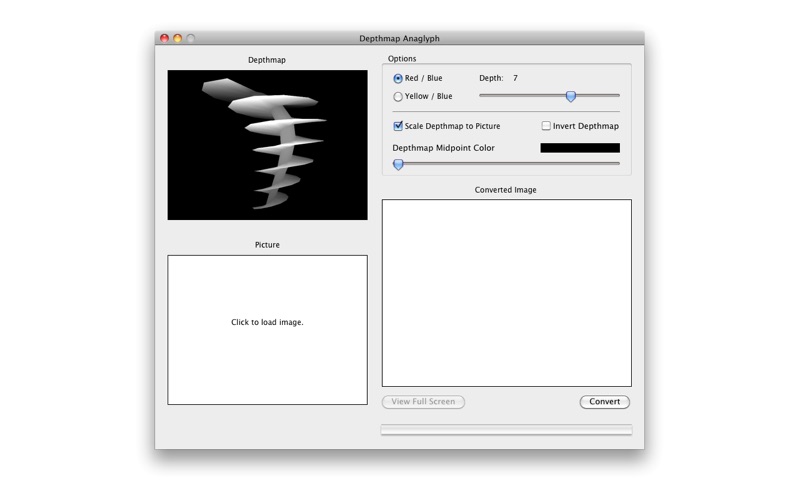
Task: Click the Picture box to load image
Action: tap(267, 330)
